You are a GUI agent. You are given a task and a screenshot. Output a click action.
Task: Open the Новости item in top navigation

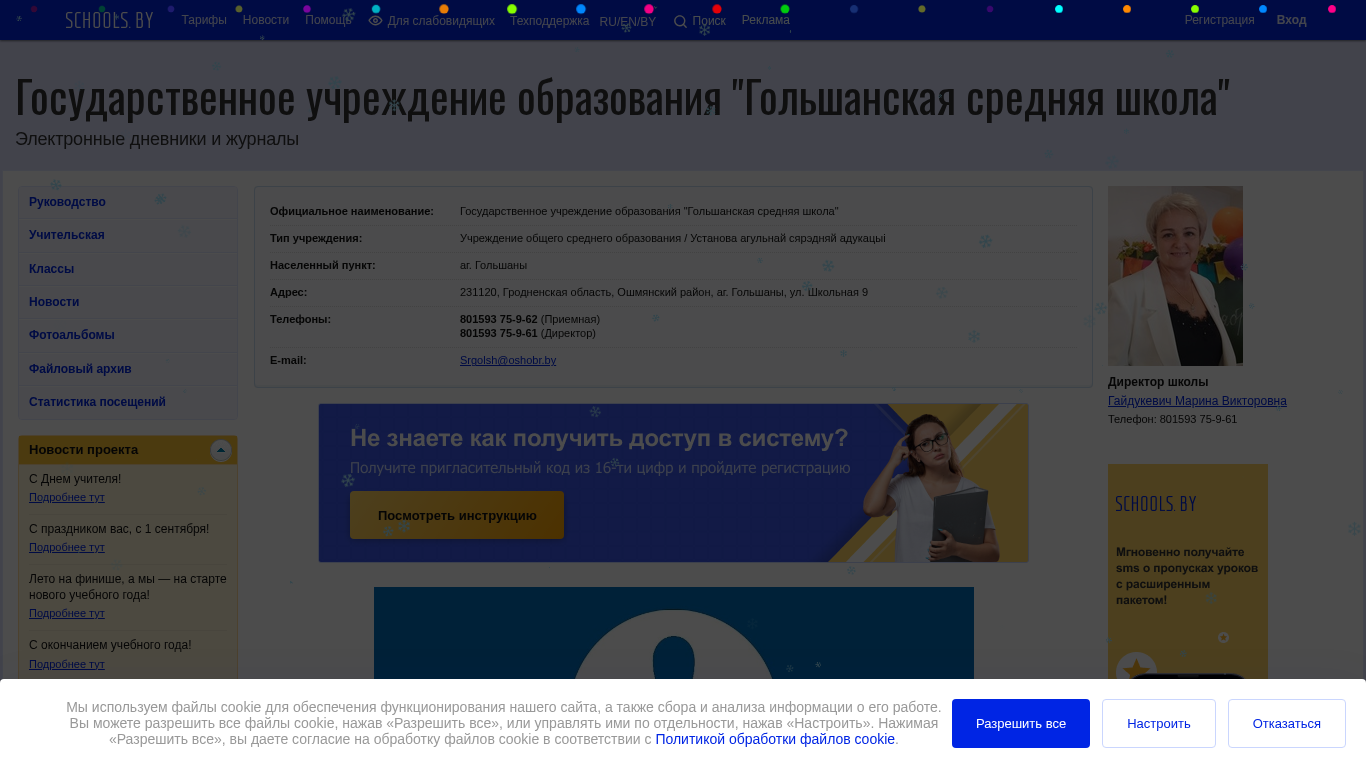click(x=266, y=20)
